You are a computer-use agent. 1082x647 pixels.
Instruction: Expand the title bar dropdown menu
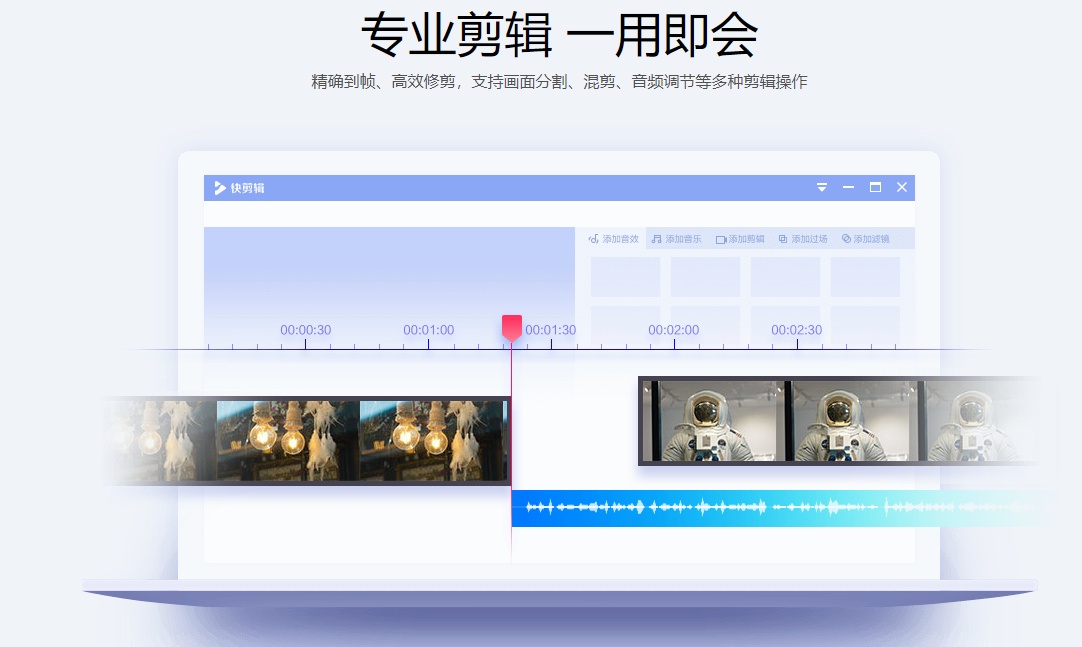(x=822, y=187)
